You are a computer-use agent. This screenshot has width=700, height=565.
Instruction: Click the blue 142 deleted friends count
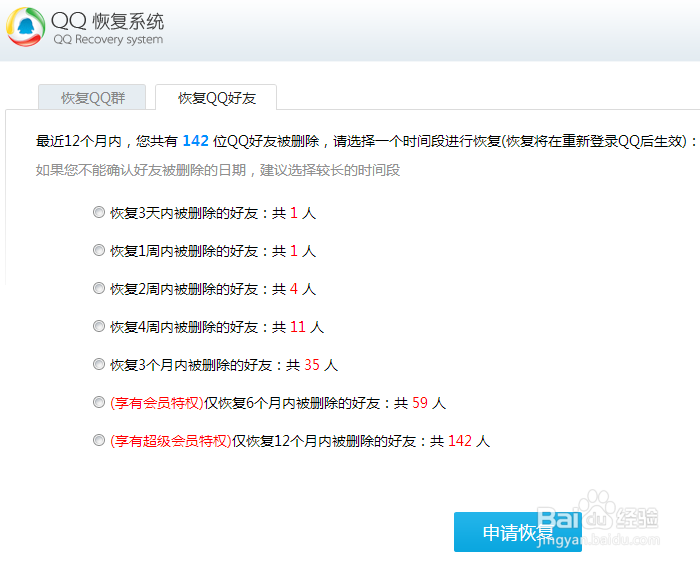pyautogui.click(x=196, y=141)
